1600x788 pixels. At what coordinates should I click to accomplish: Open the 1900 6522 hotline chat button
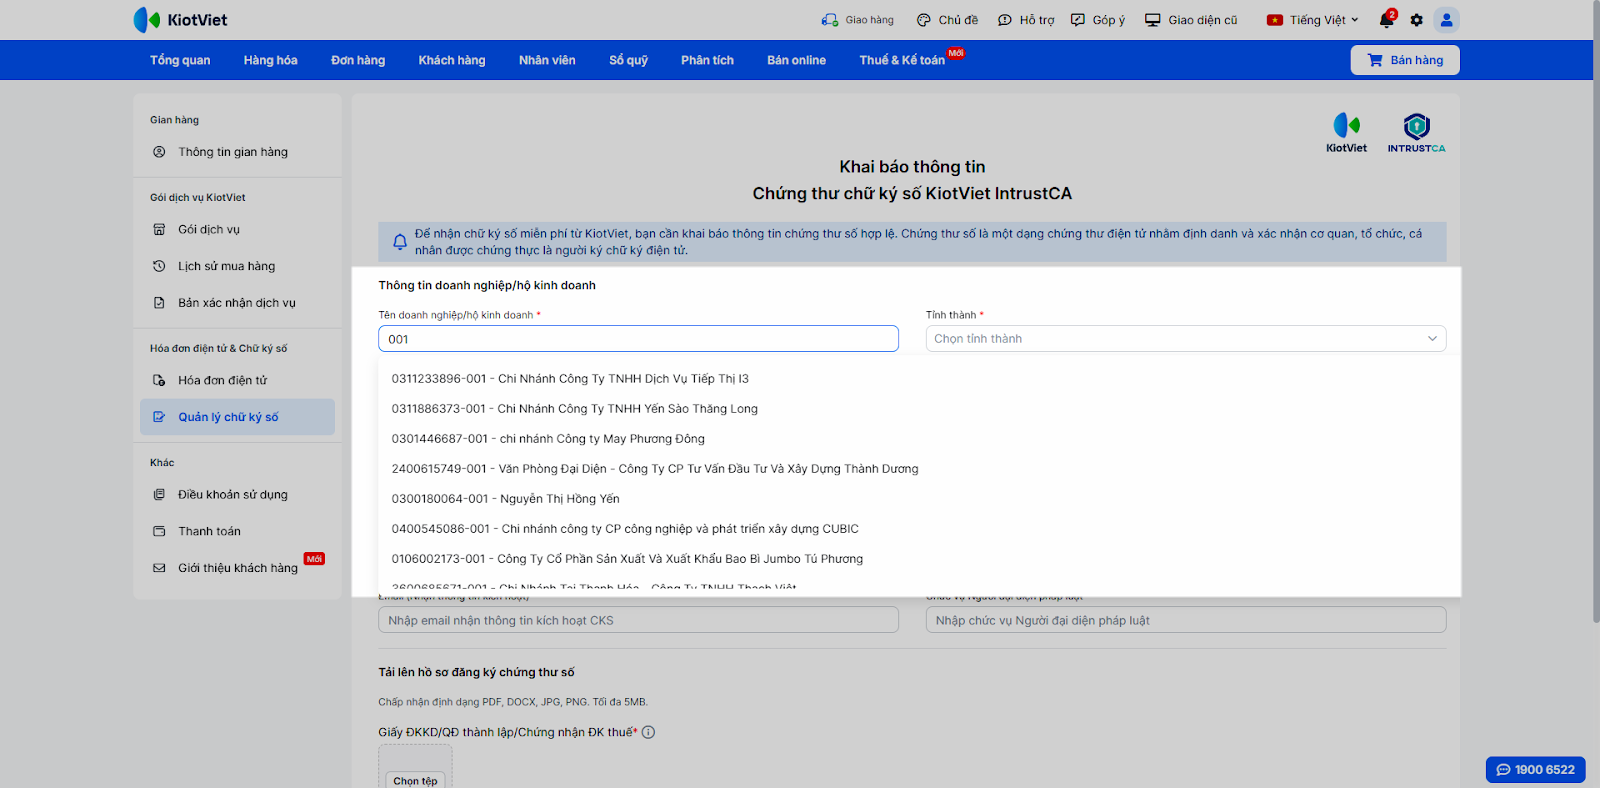[x=1535, y=769]
